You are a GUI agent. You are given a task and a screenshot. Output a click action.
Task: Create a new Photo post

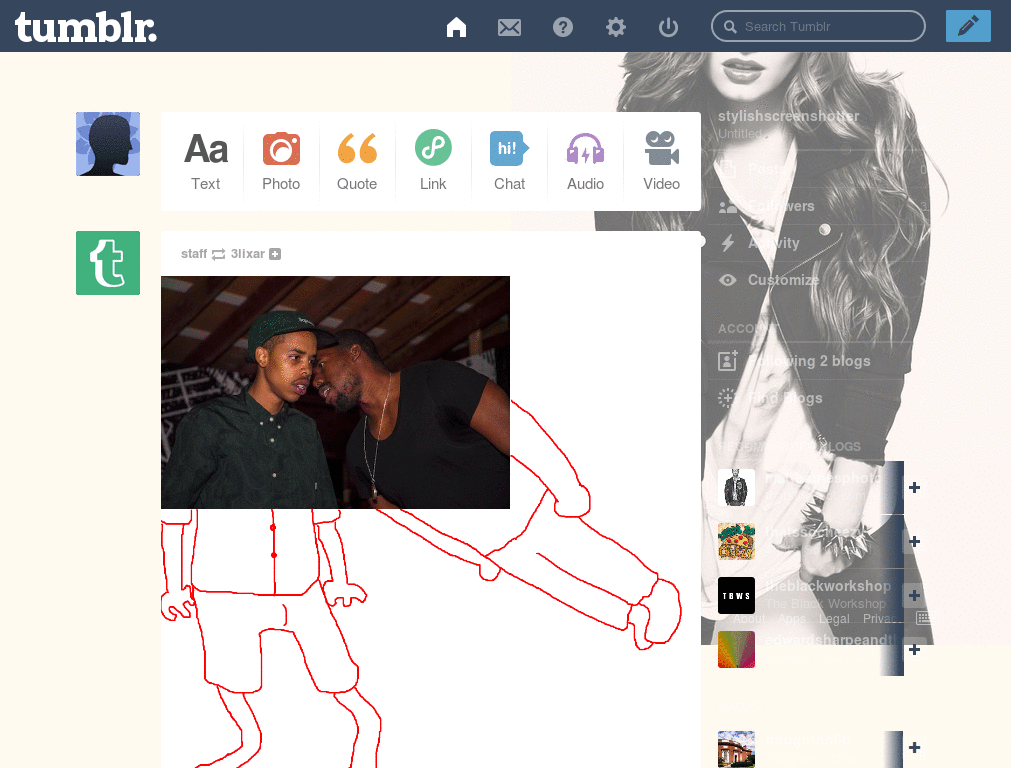point(281,161)
